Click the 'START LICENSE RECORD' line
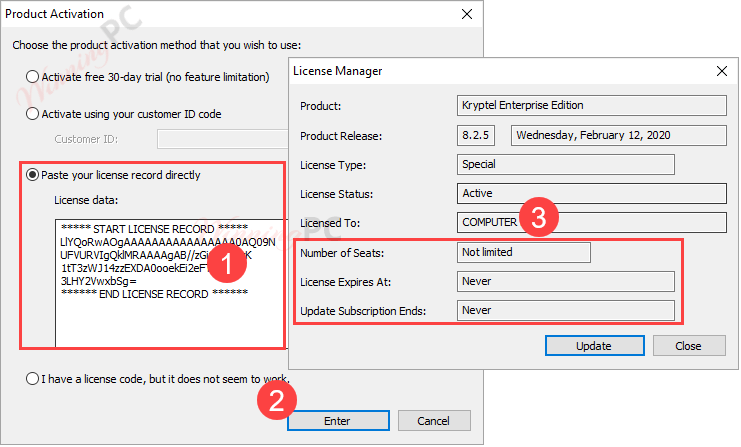The height and width of the screenshot is (447, 741). click(x=154, y=229)
